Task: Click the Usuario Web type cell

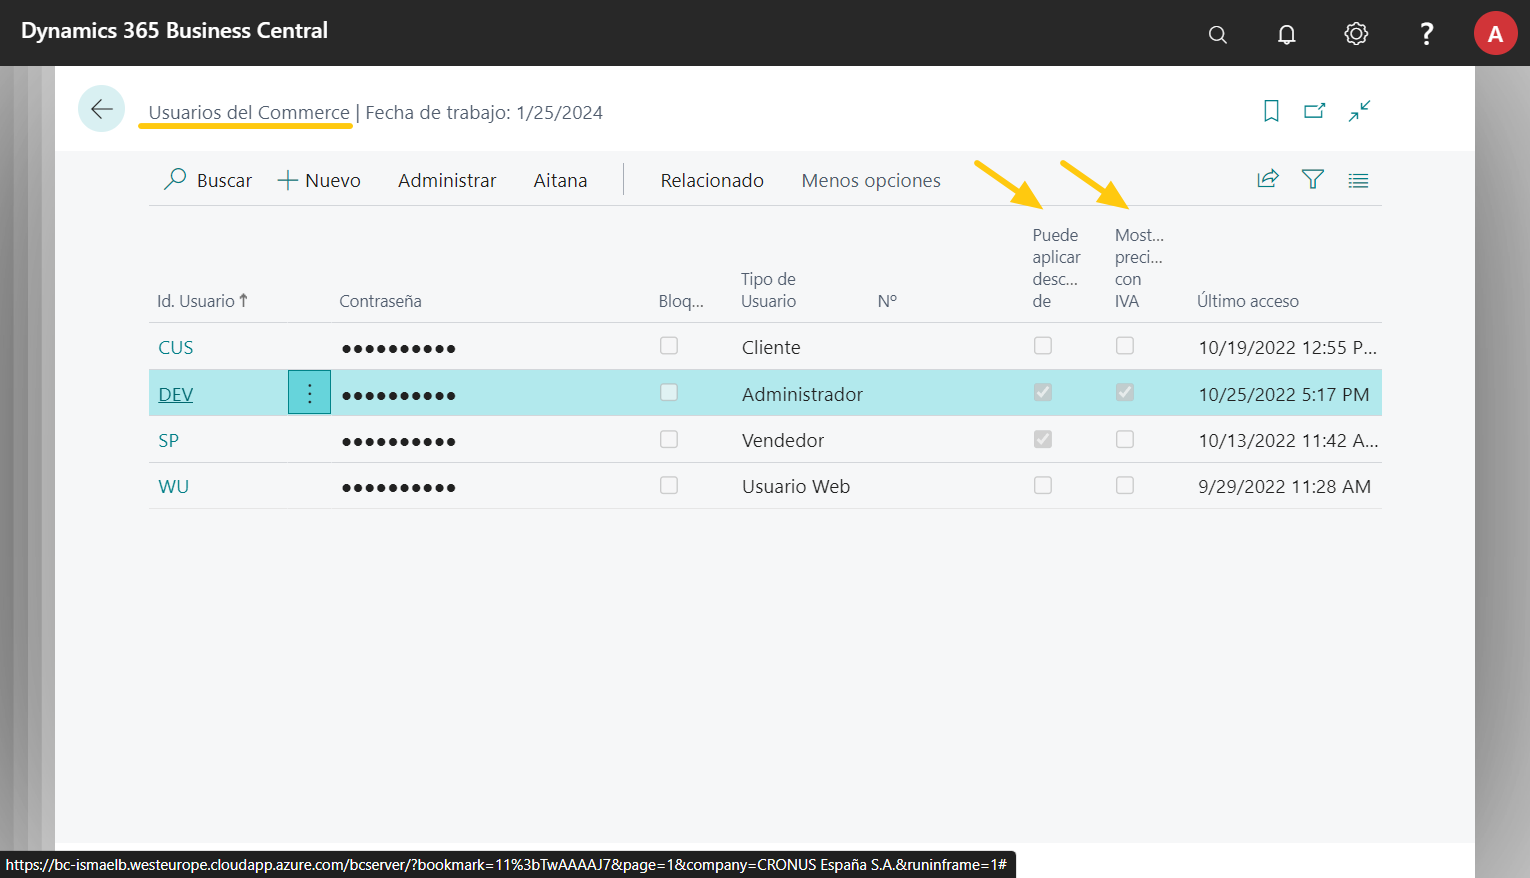Action: (796, 486)
